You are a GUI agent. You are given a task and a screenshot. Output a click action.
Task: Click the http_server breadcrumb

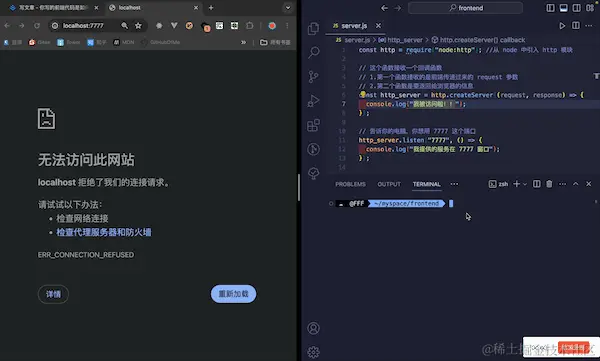tap(401, 40)
